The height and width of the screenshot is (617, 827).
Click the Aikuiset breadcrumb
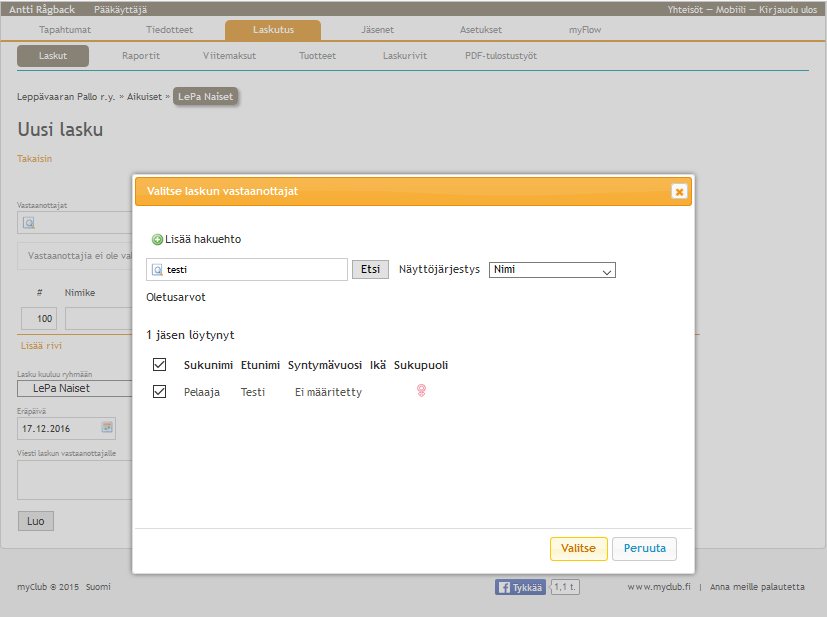coord(144,97)
